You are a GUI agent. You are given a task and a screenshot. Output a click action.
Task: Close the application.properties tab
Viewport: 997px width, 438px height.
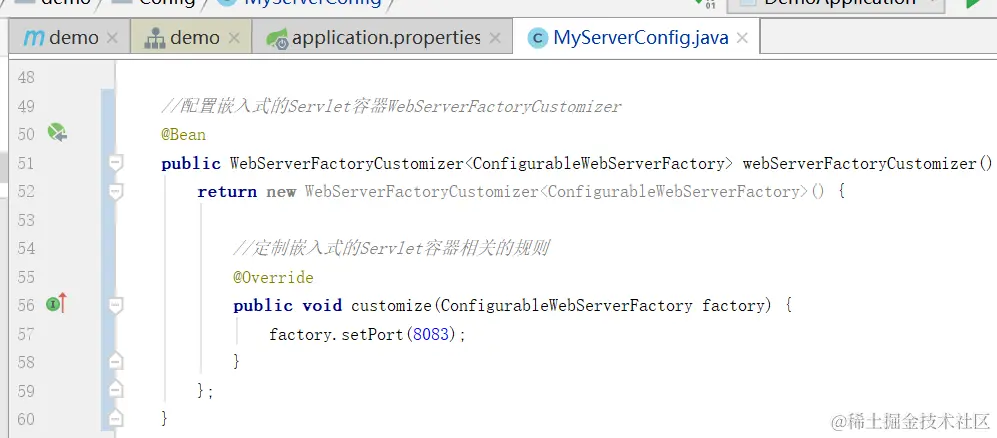495,38
